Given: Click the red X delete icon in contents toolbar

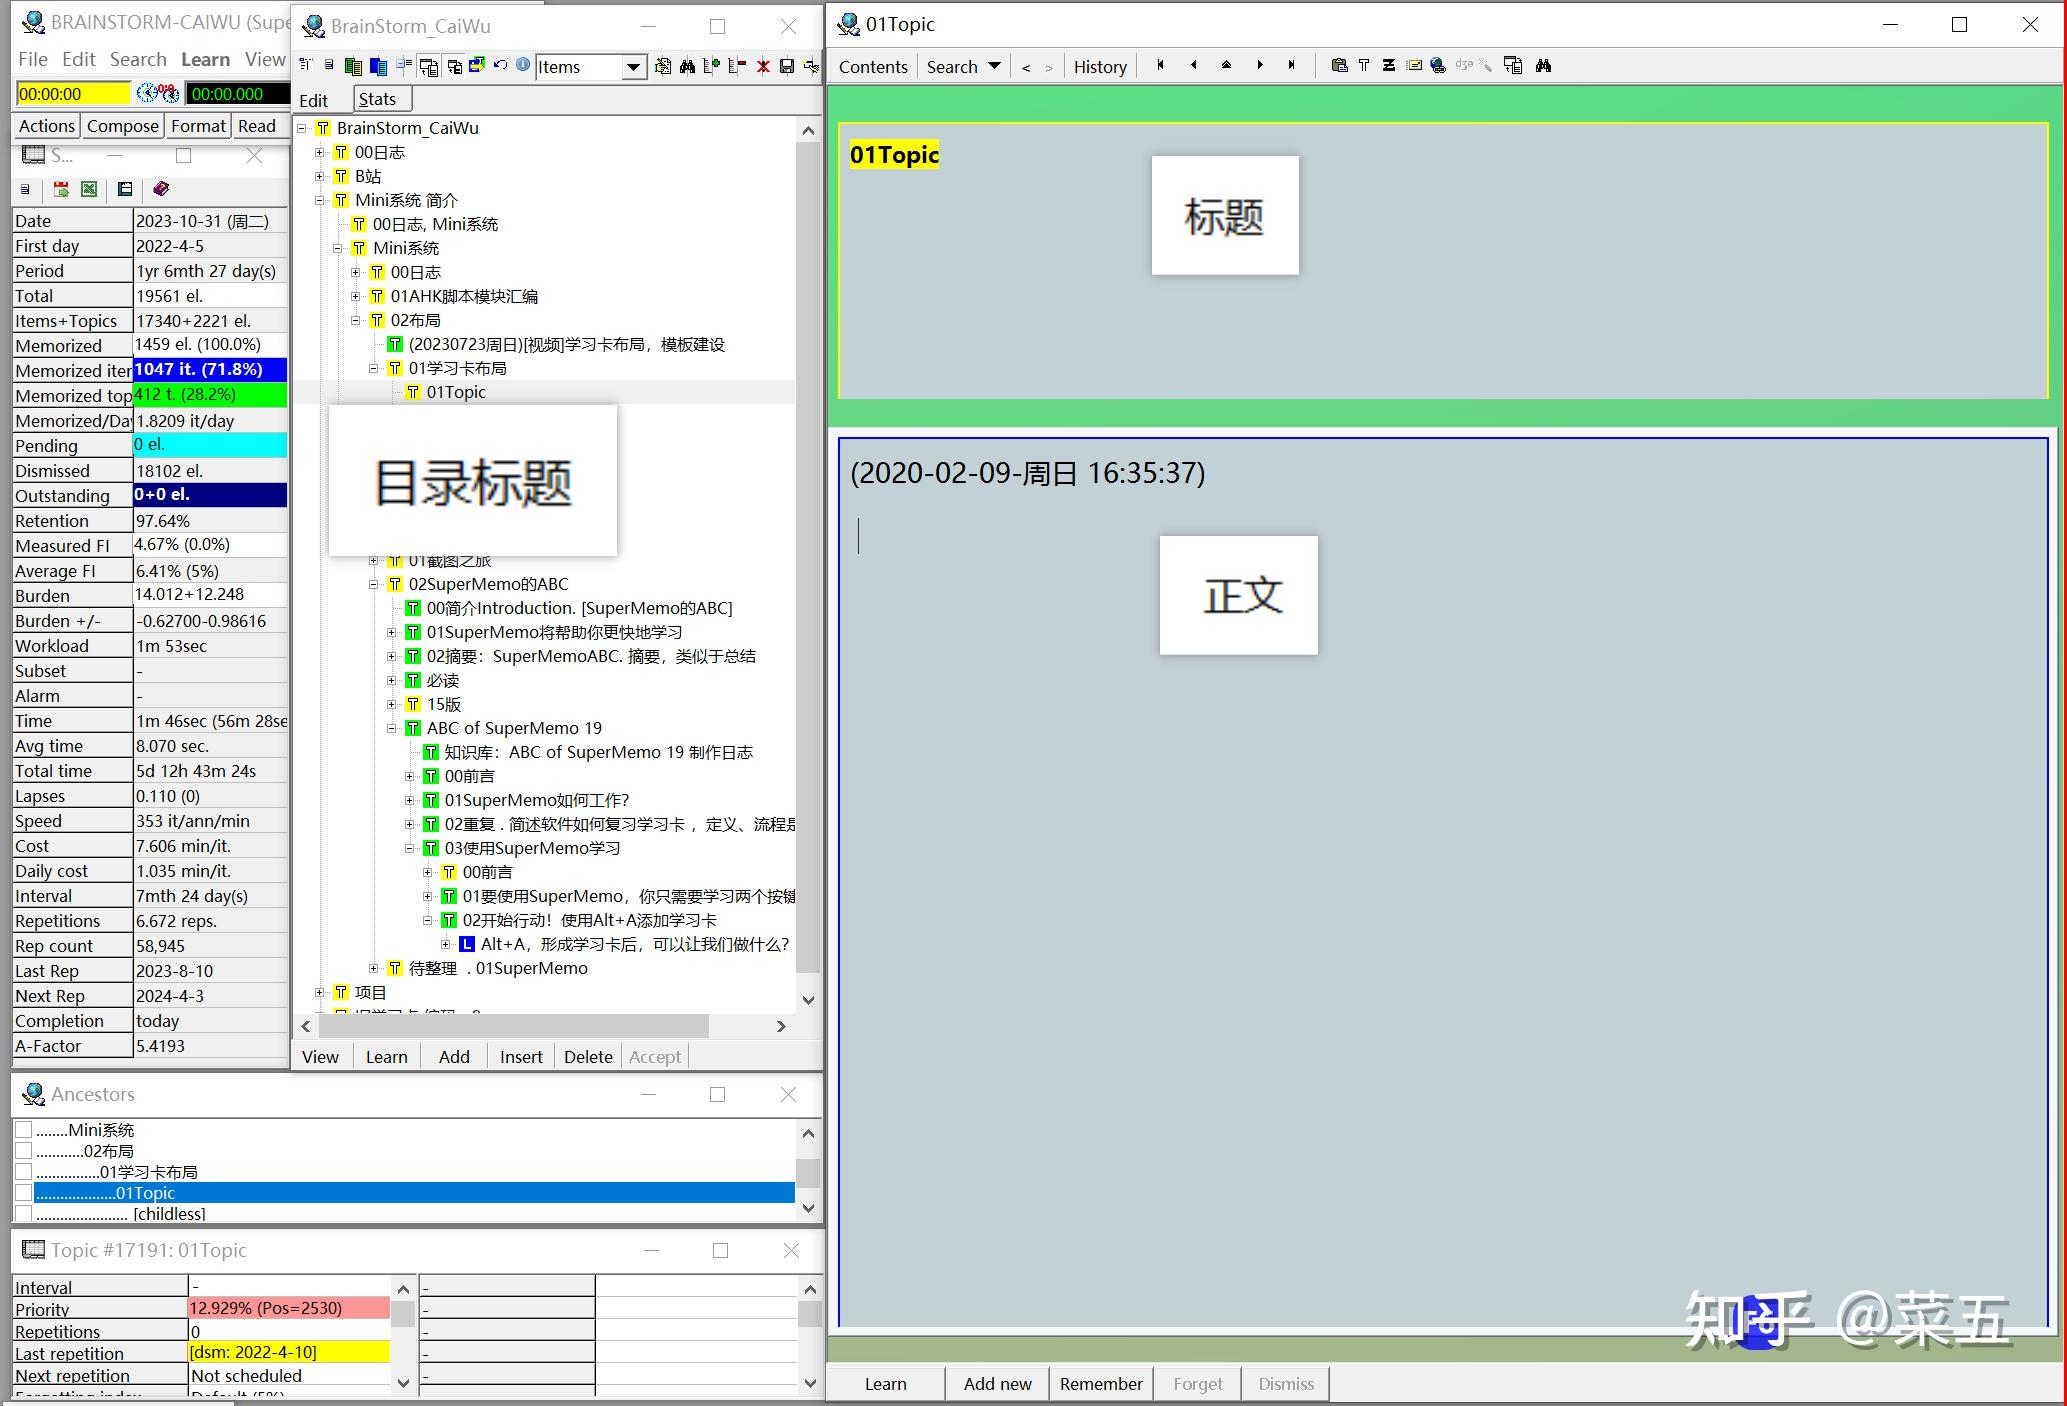Looking at the screenshot, I should (x=763, y=67).
